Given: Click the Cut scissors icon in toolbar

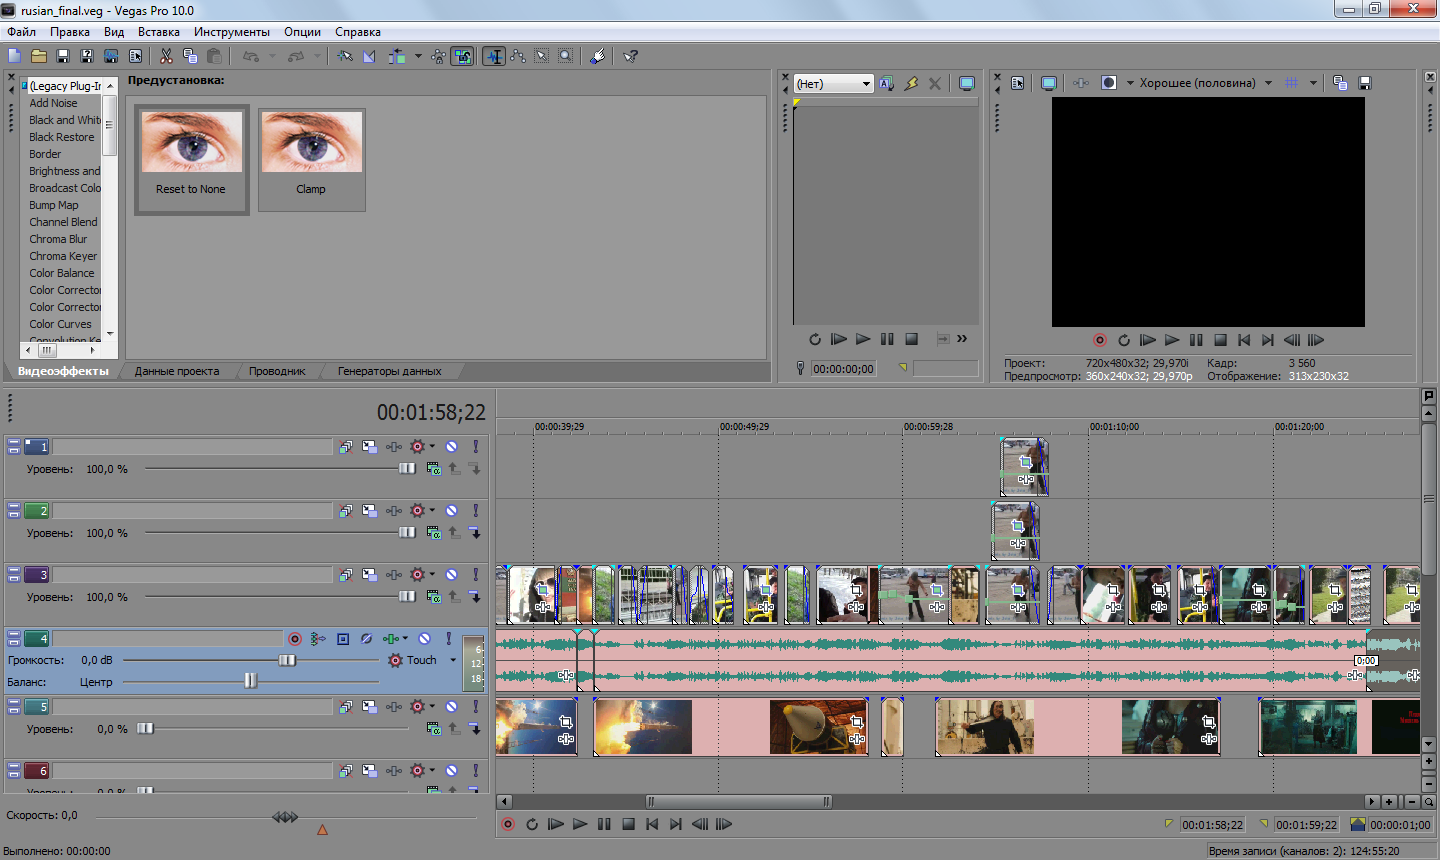Looking at the screenshot, I should pyautogui.click(x=166, y=56).
